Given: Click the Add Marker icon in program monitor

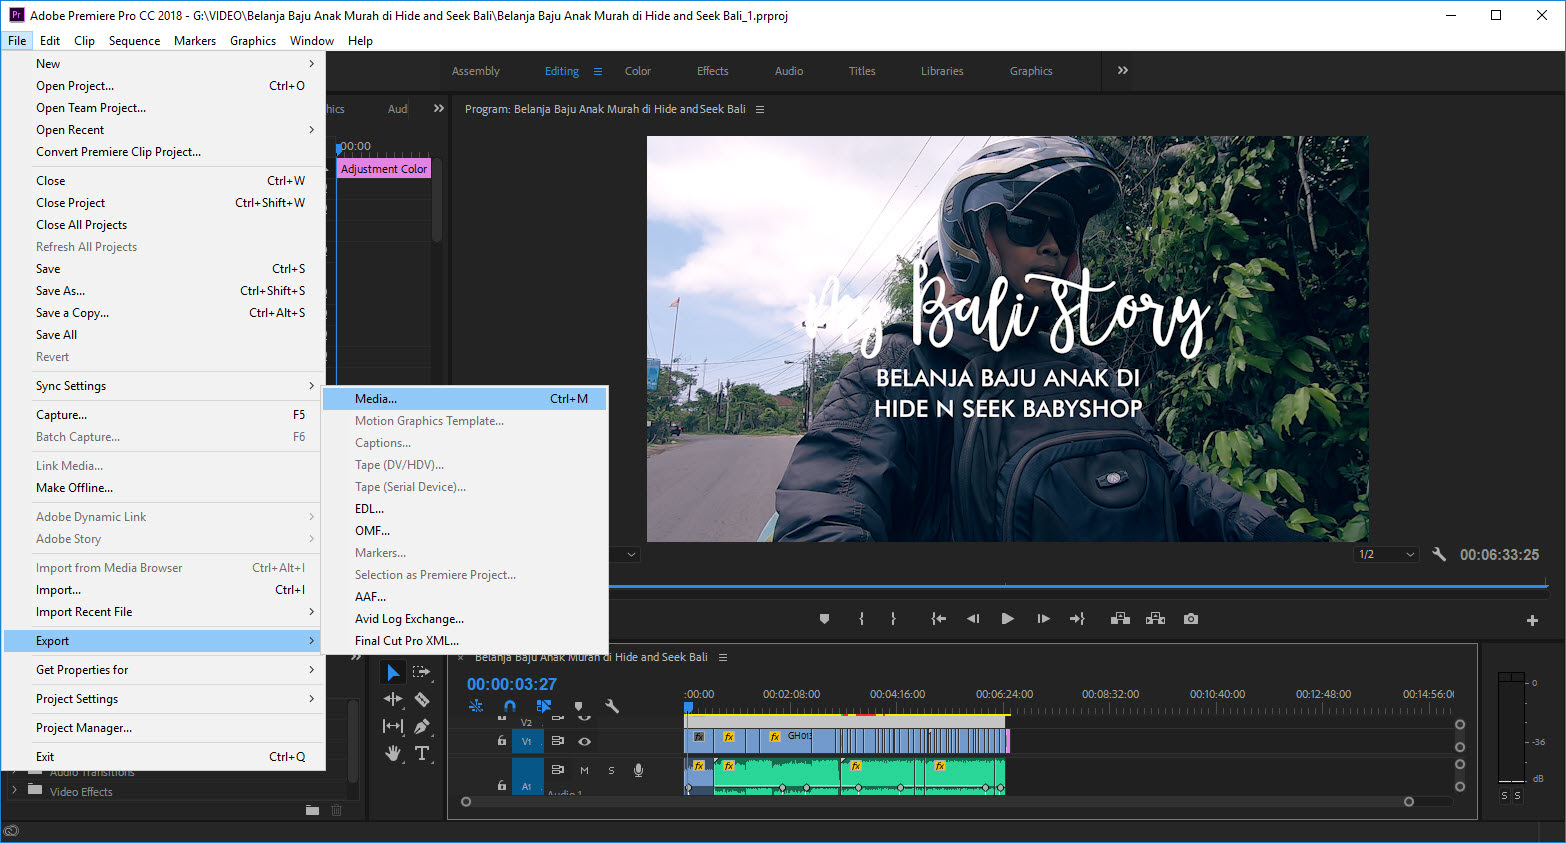Looking at the screenshot, I should [824, 619].
